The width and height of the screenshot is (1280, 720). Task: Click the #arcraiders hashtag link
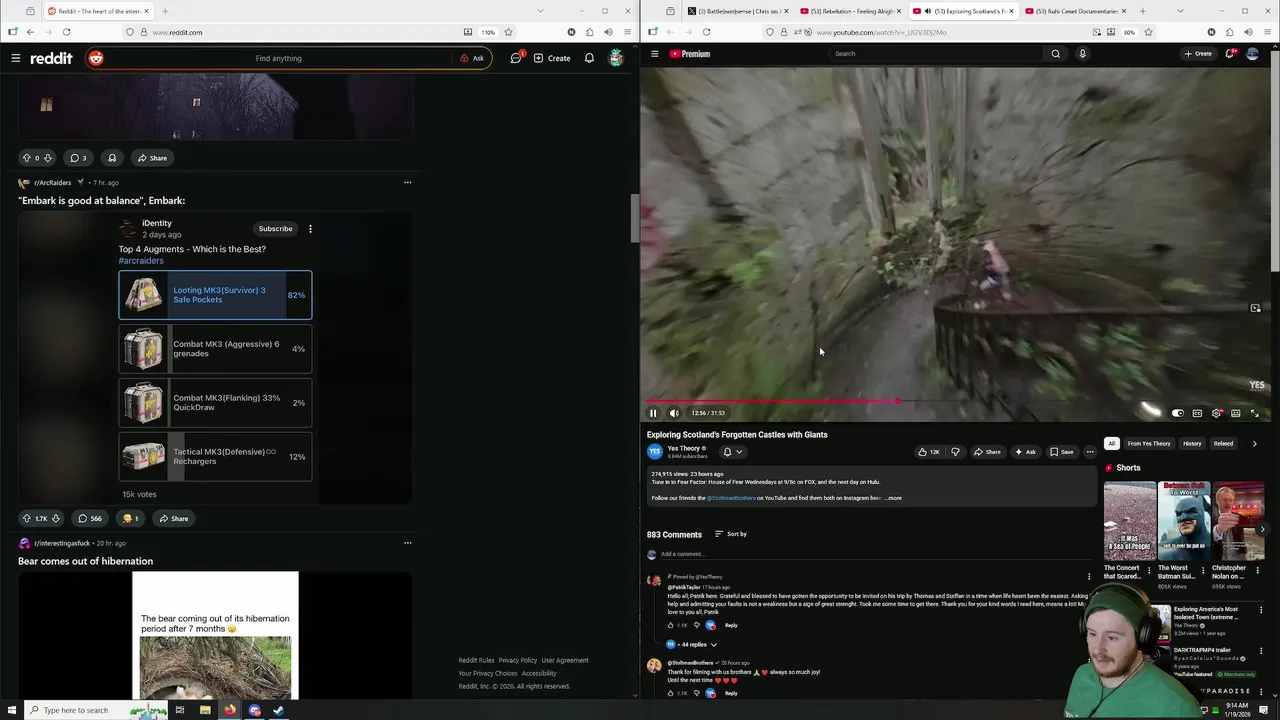141,260
